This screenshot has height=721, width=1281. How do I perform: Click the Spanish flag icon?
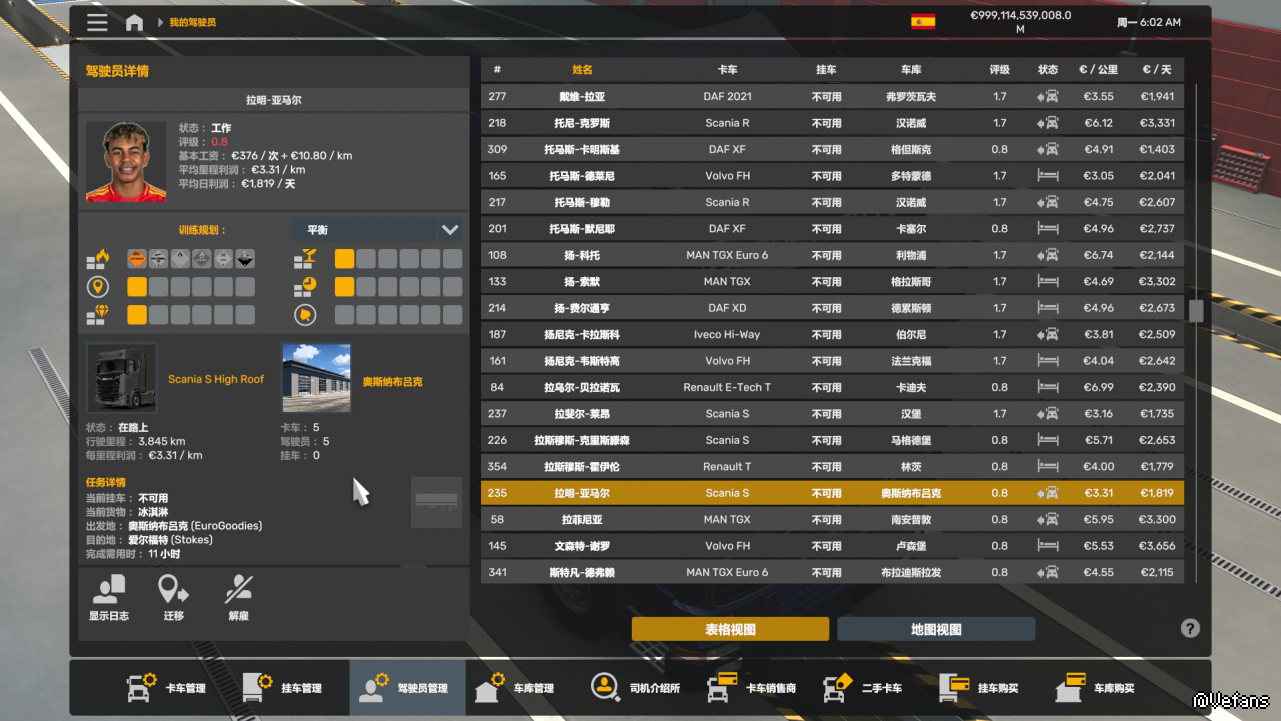923,21
